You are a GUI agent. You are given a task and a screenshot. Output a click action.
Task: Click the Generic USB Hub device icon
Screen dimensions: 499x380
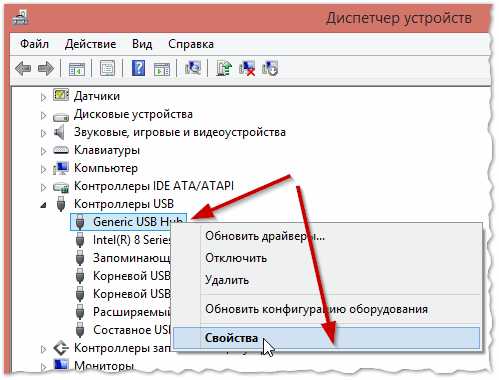[80, 222]
